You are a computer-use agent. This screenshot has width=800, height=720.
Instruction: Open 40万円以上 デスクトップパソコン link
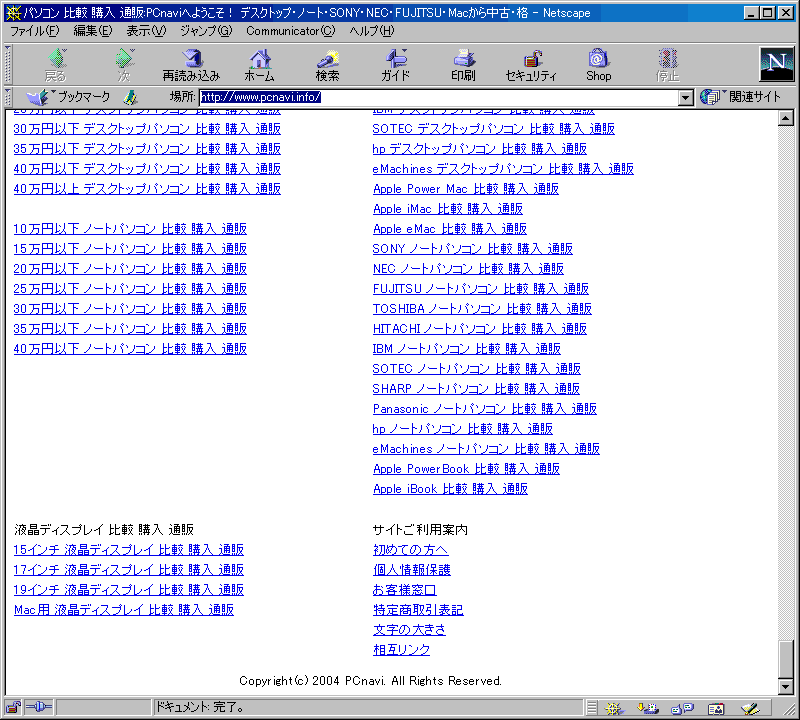(x=147, y=189)
